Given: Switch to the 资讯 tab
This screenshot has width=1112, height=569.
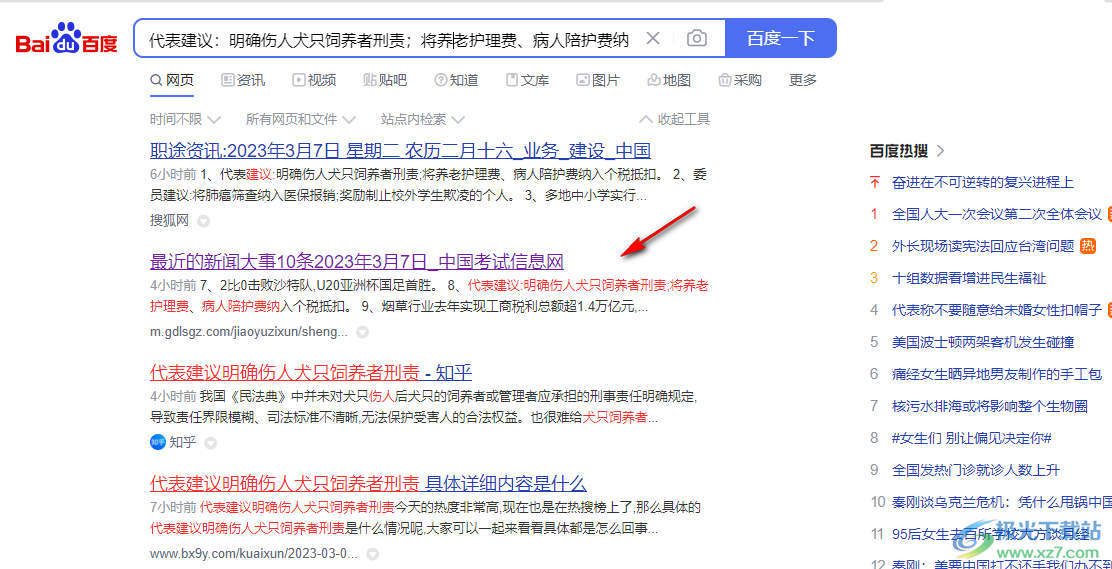Looking at the screenshot, I should tap(243, 80).
